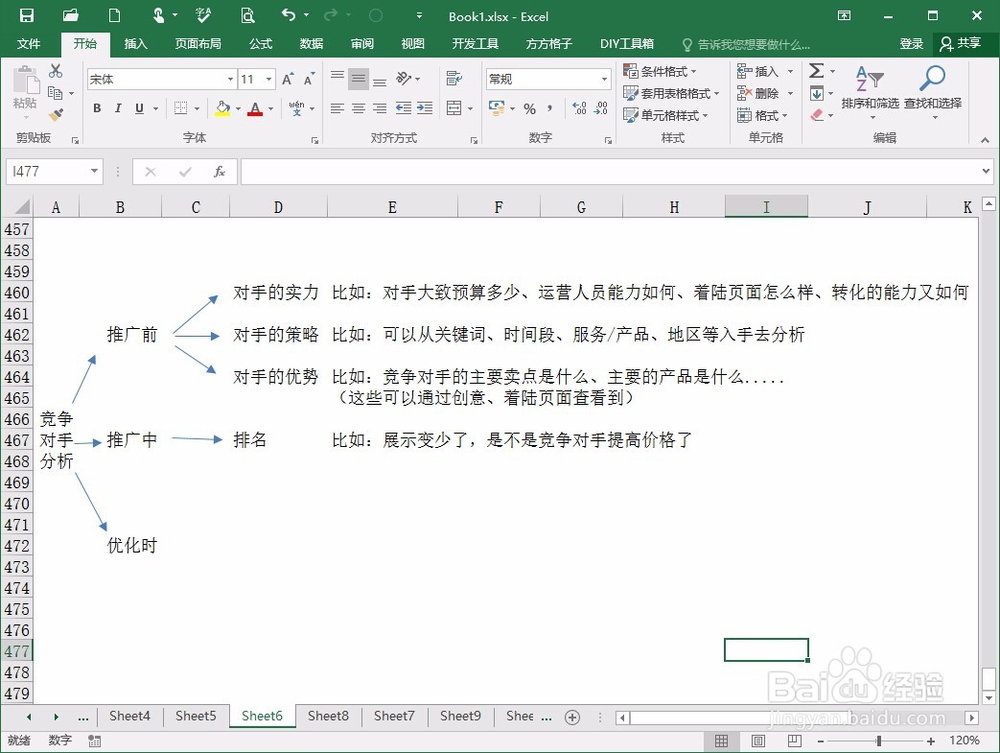Click the Format Painter brush icon

click(x=56, y=115)
